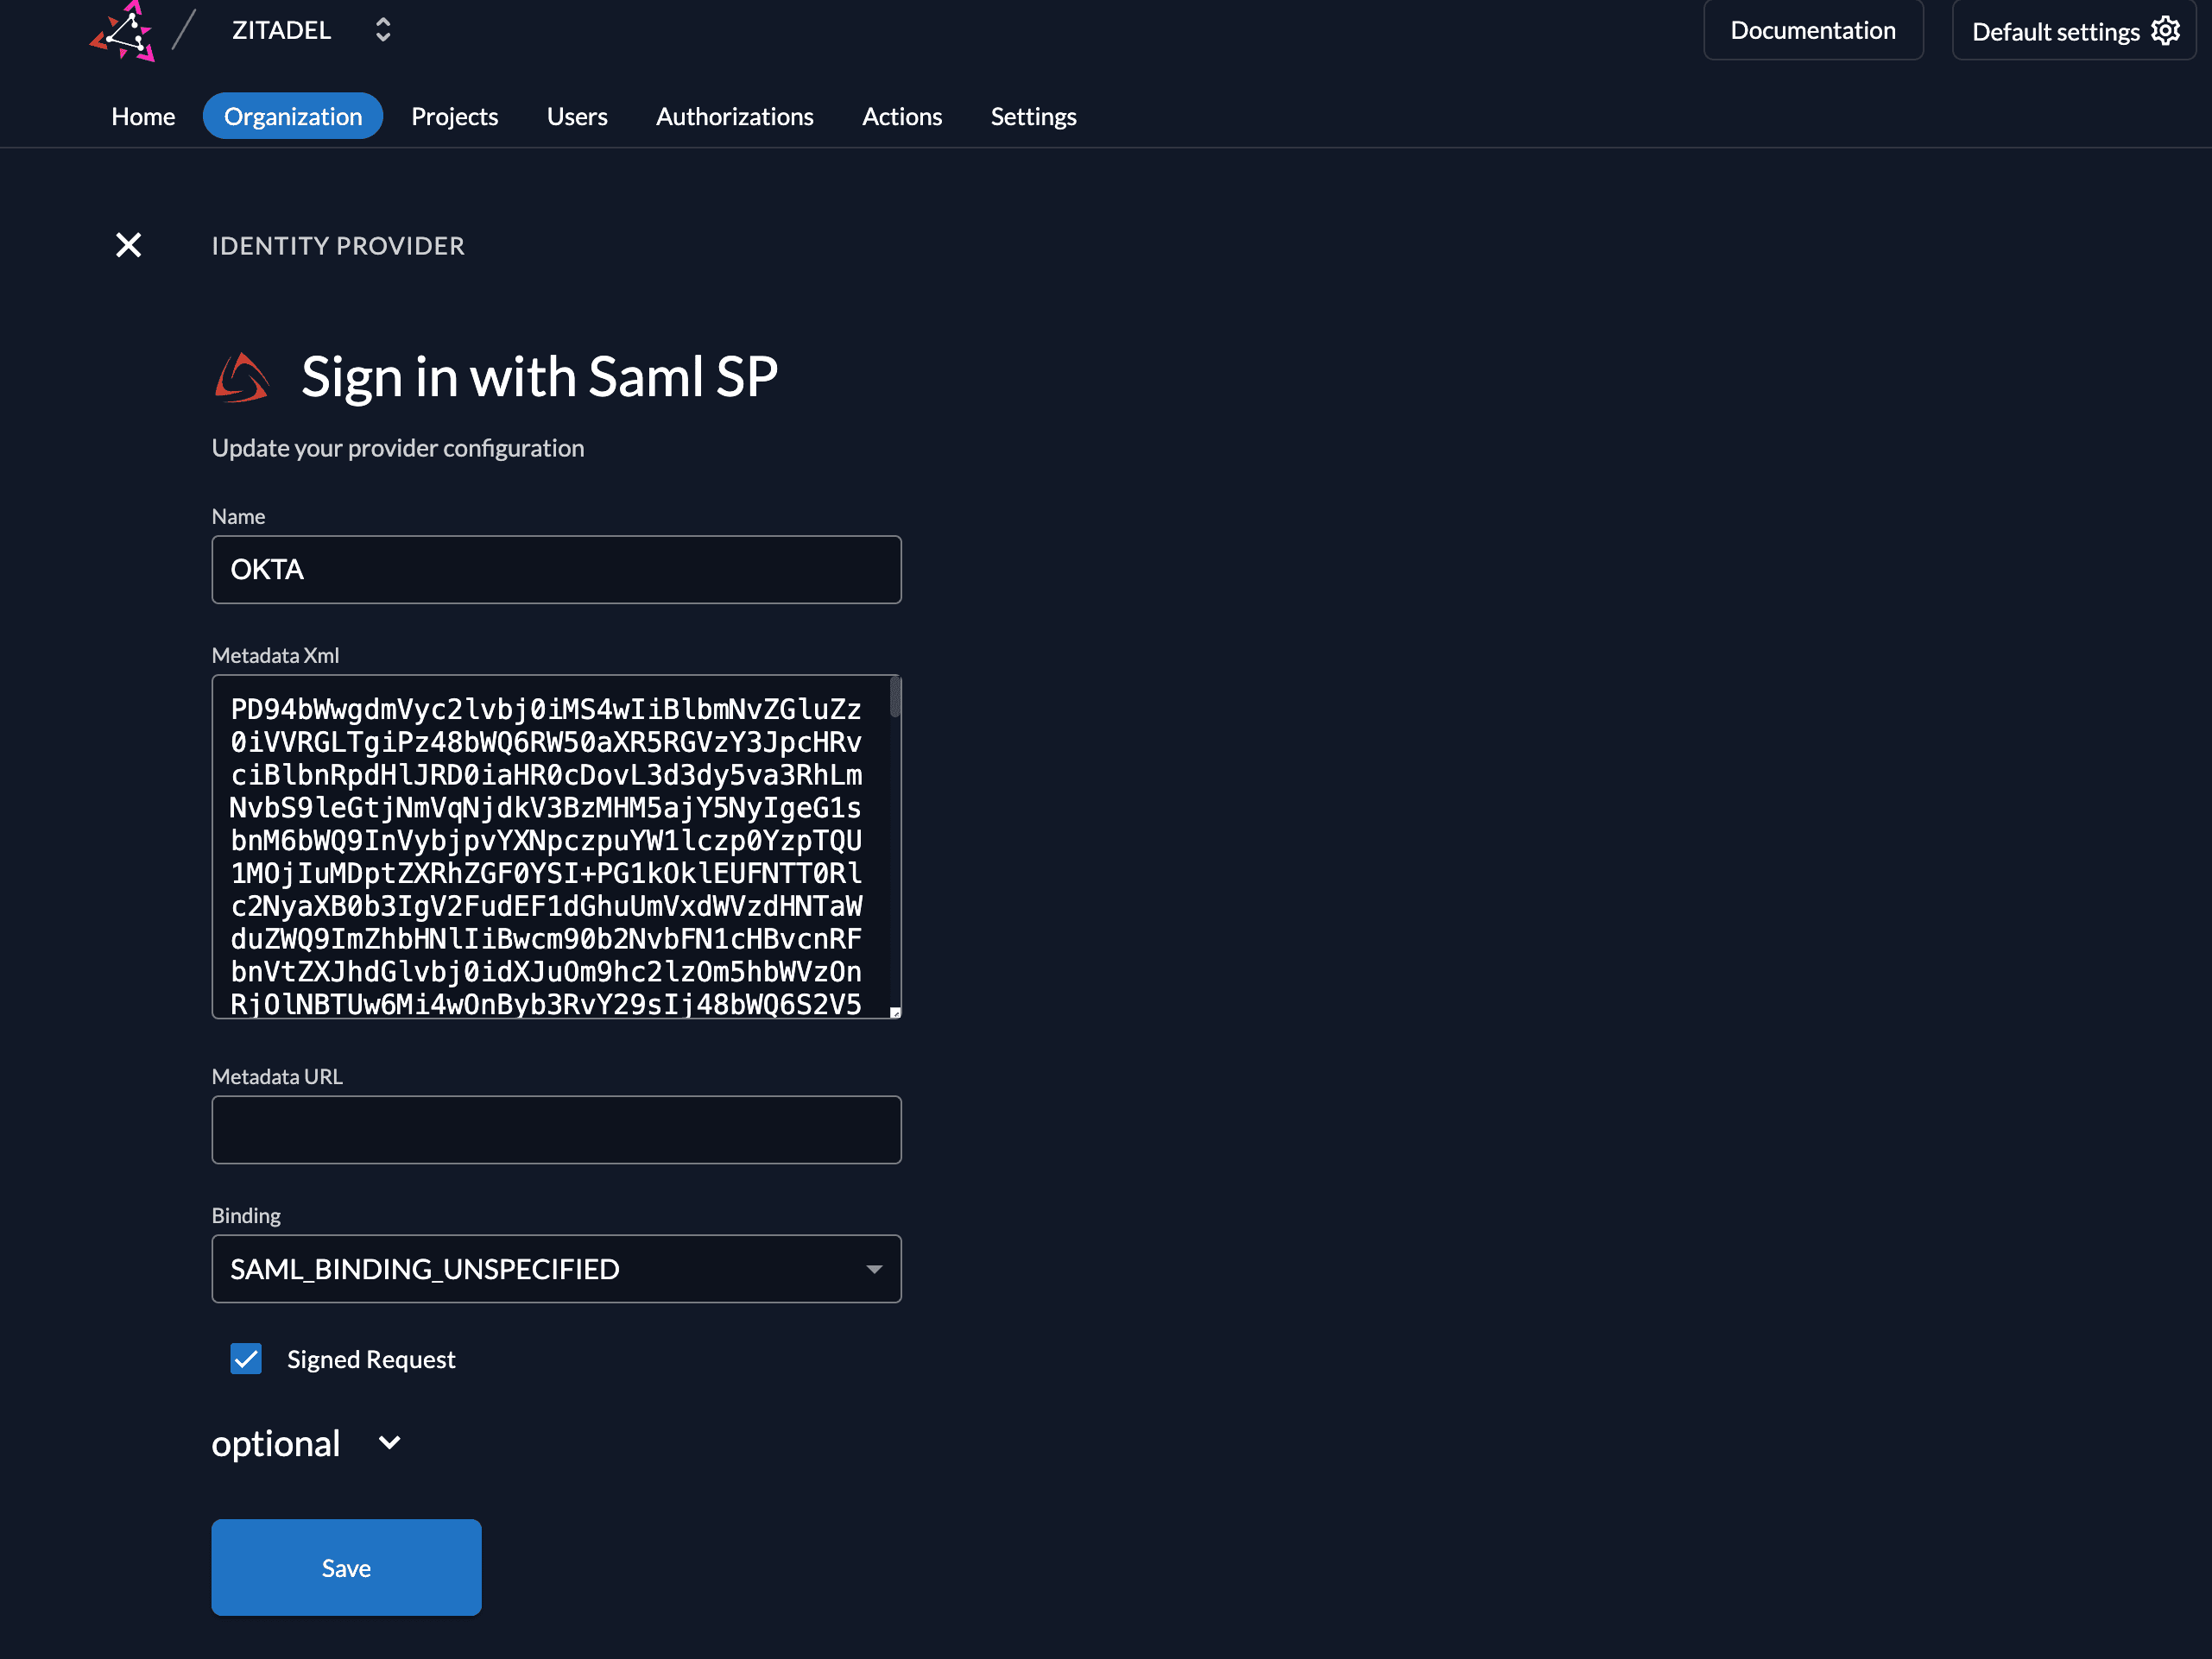The width and height of the screenshot is (2212, 1659).
Task: Save the provider configuration
Action: [x=346, y=1567]
